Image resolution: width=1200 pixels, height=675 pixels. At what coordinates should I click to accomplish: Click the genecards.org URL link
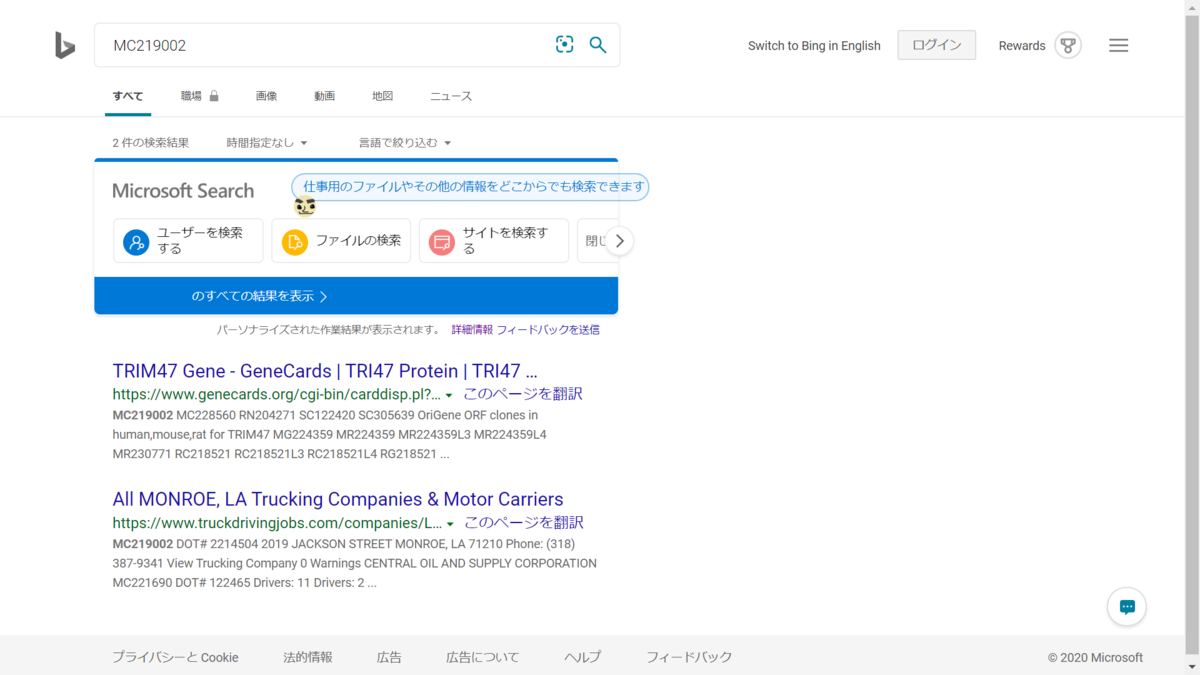pos(276,394)
